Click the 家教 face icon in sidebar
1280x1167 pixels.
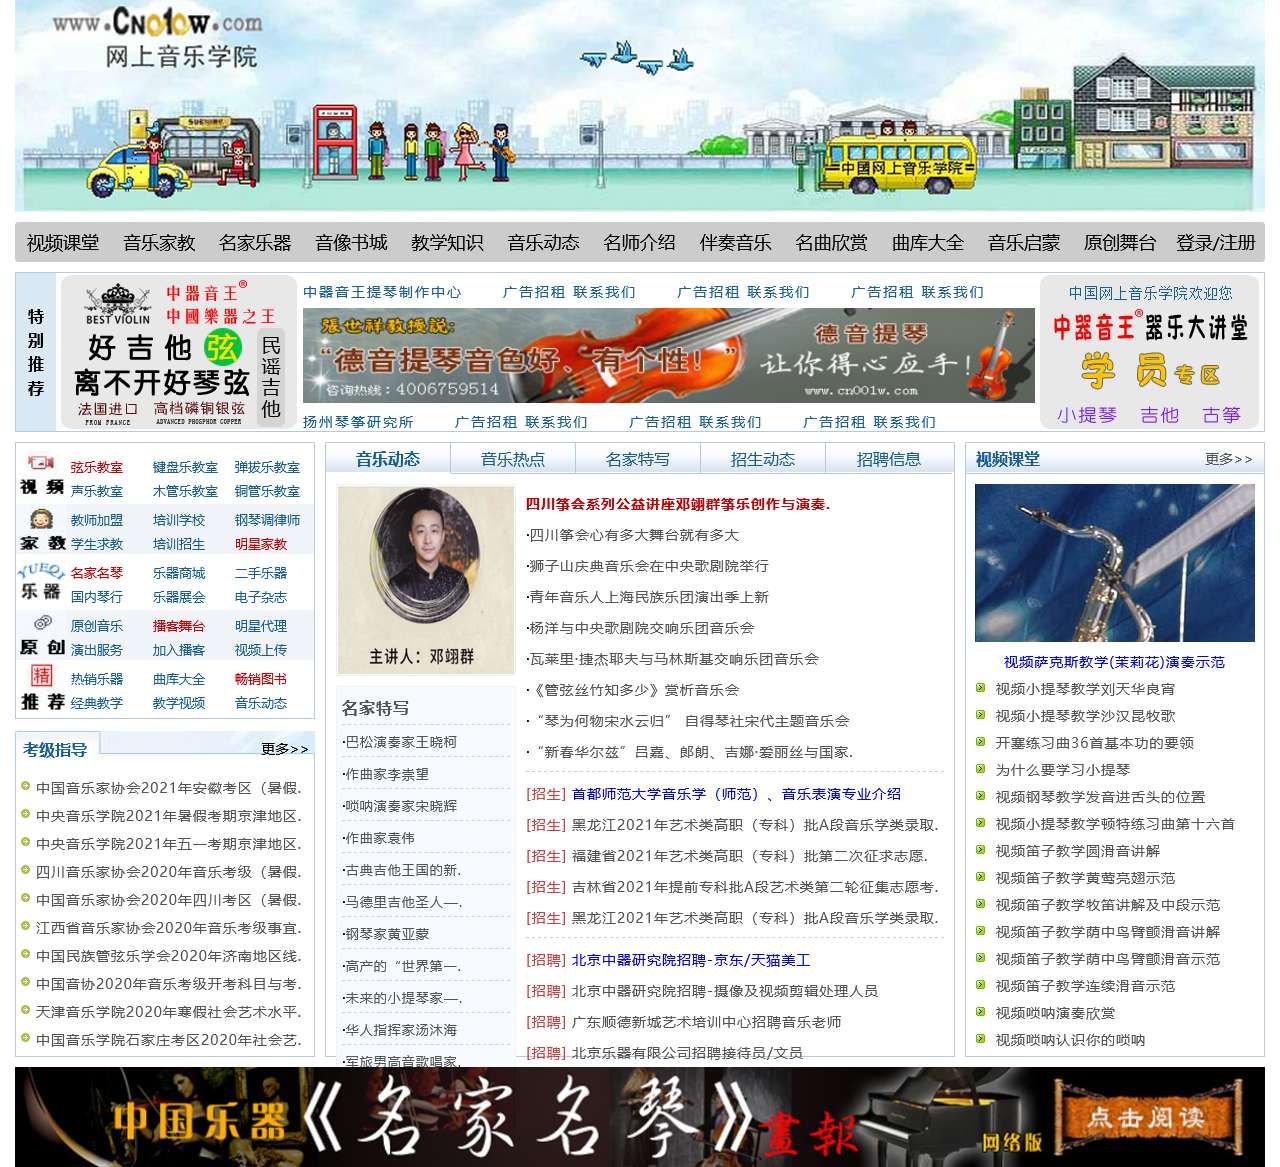point(41,520)
